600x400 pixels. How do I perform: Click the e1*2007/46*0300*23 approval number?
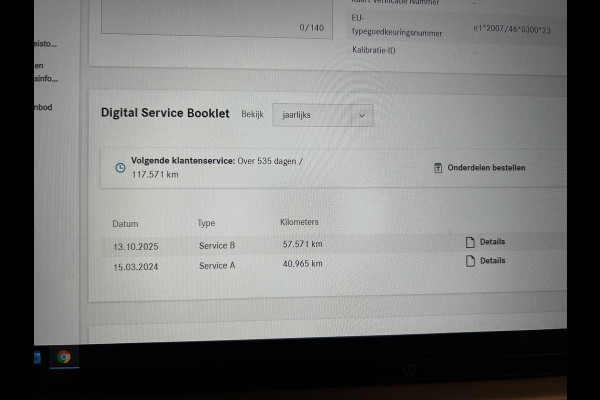[x=512, y=29]
